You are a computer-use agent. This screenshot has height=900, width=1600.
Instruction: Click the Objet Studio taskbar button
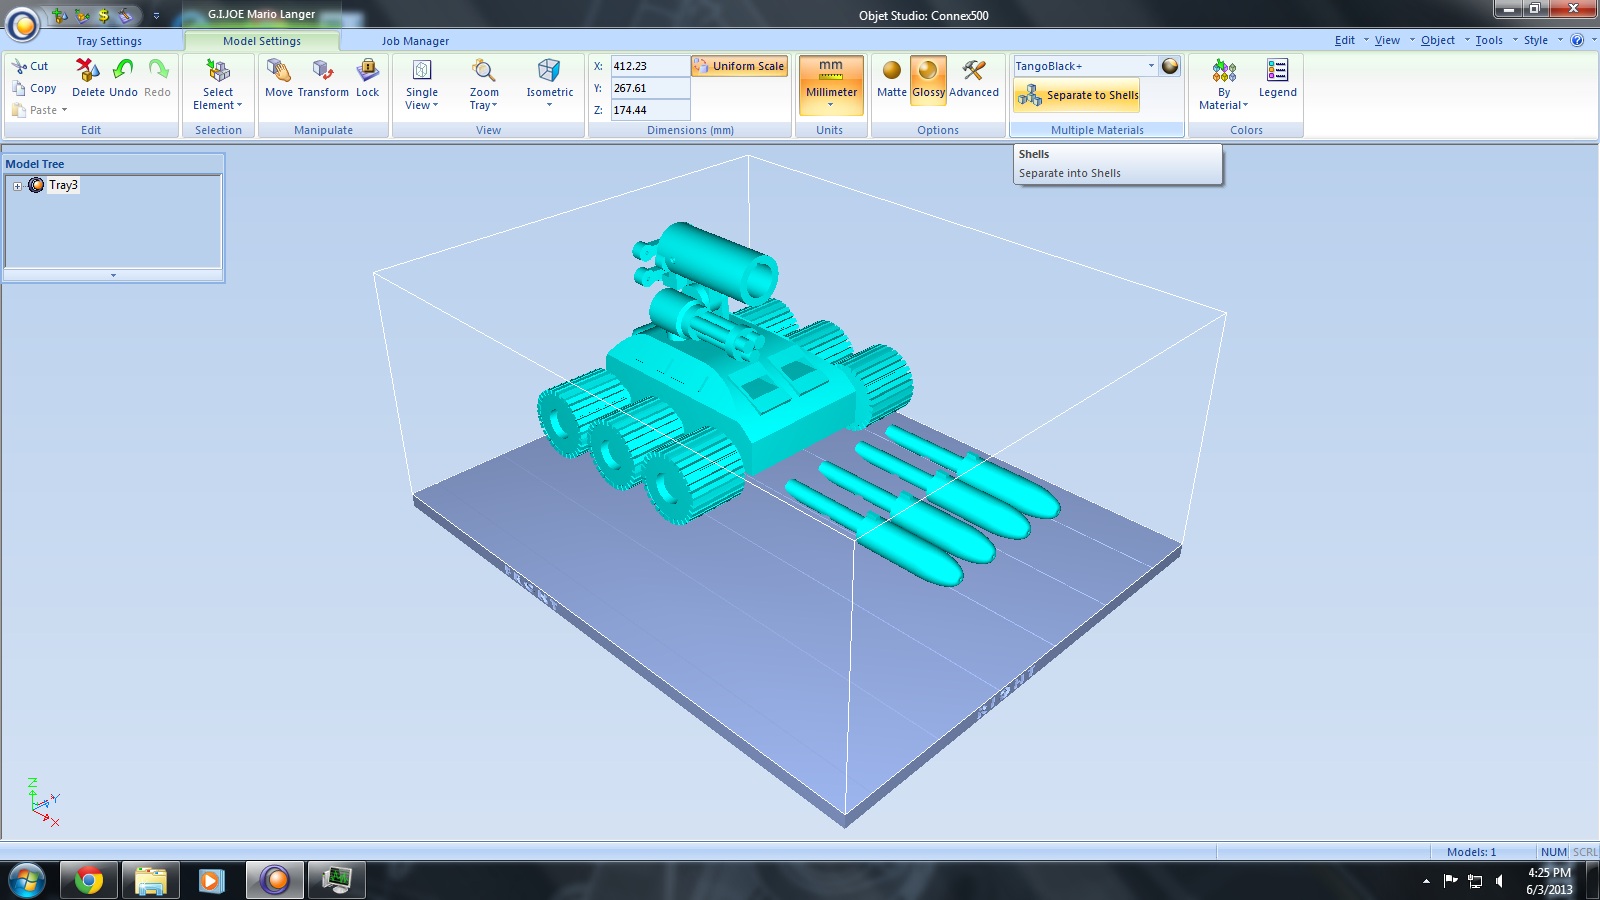pyautogui.click(x=274, y=881)
